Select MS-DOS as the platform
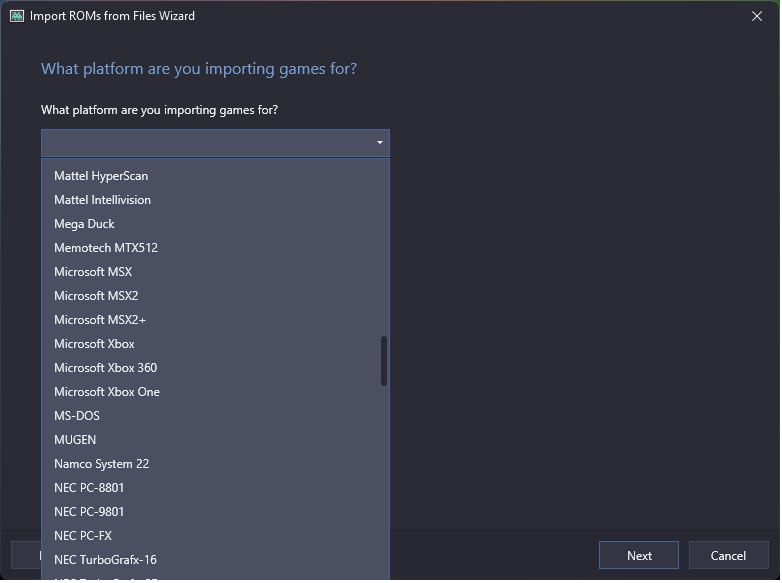The image size is (782, 583). pyautogui.click(x=215, y=416)
